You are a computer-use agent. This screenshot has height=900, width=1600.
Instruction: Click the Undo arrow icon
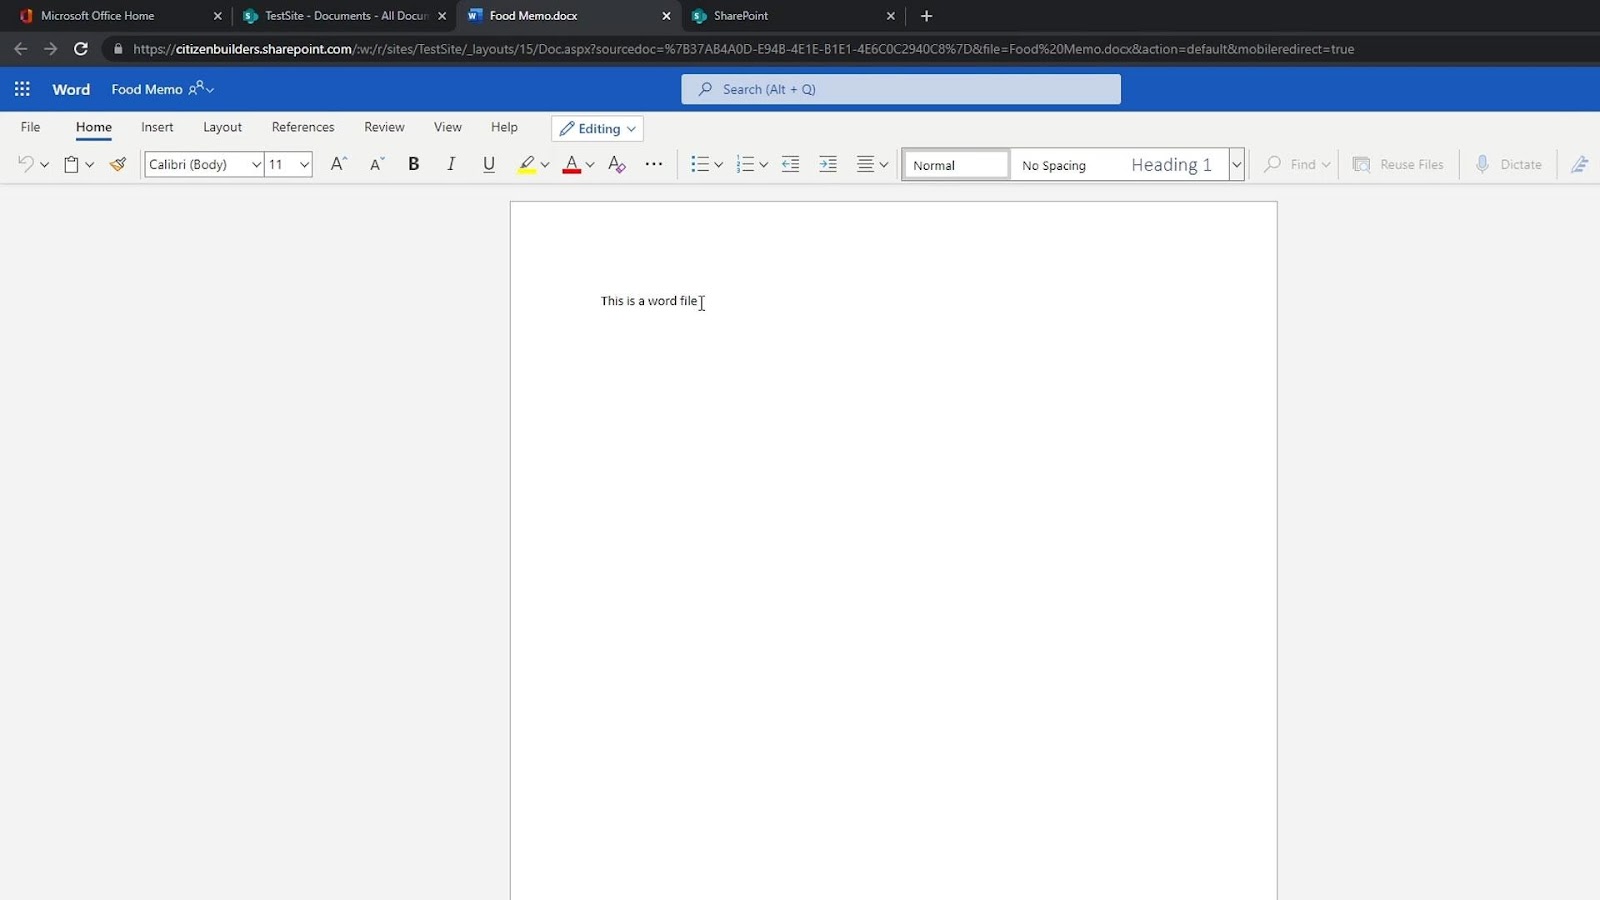tap(25, 164)
